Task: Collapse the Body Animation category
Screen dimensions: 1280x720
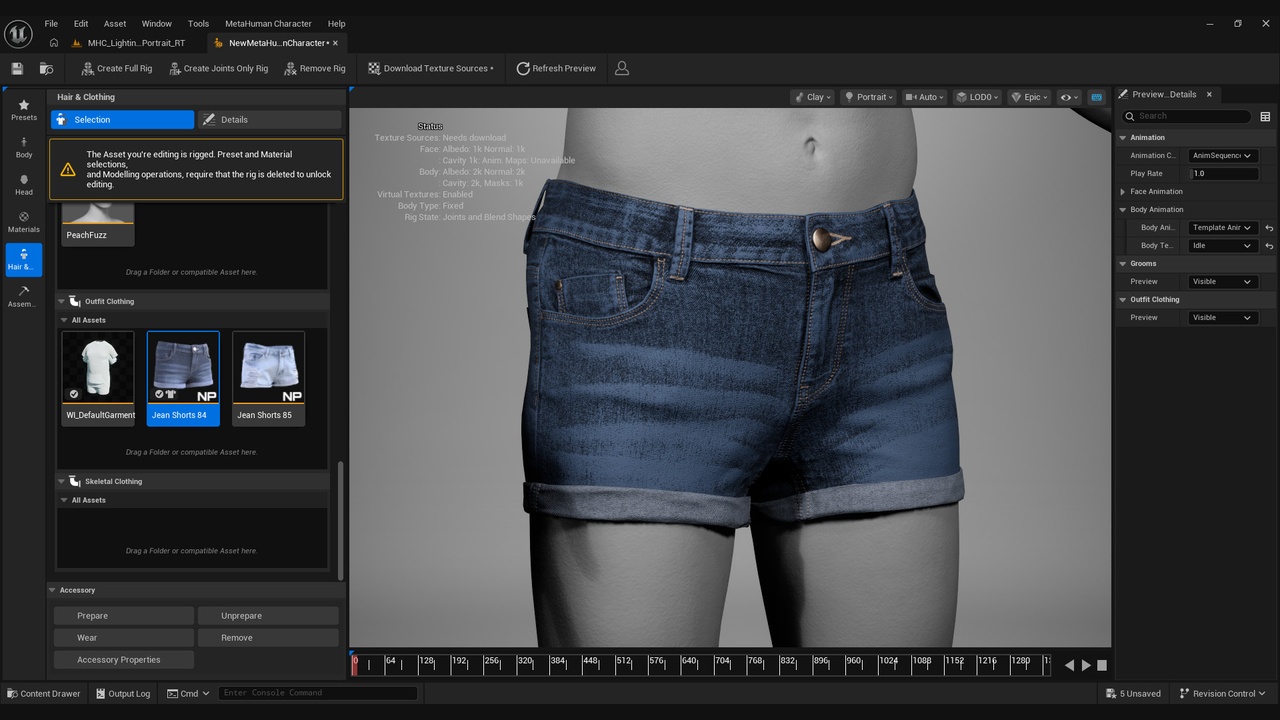Action: pyautogui.click(x=1123, y=210)
